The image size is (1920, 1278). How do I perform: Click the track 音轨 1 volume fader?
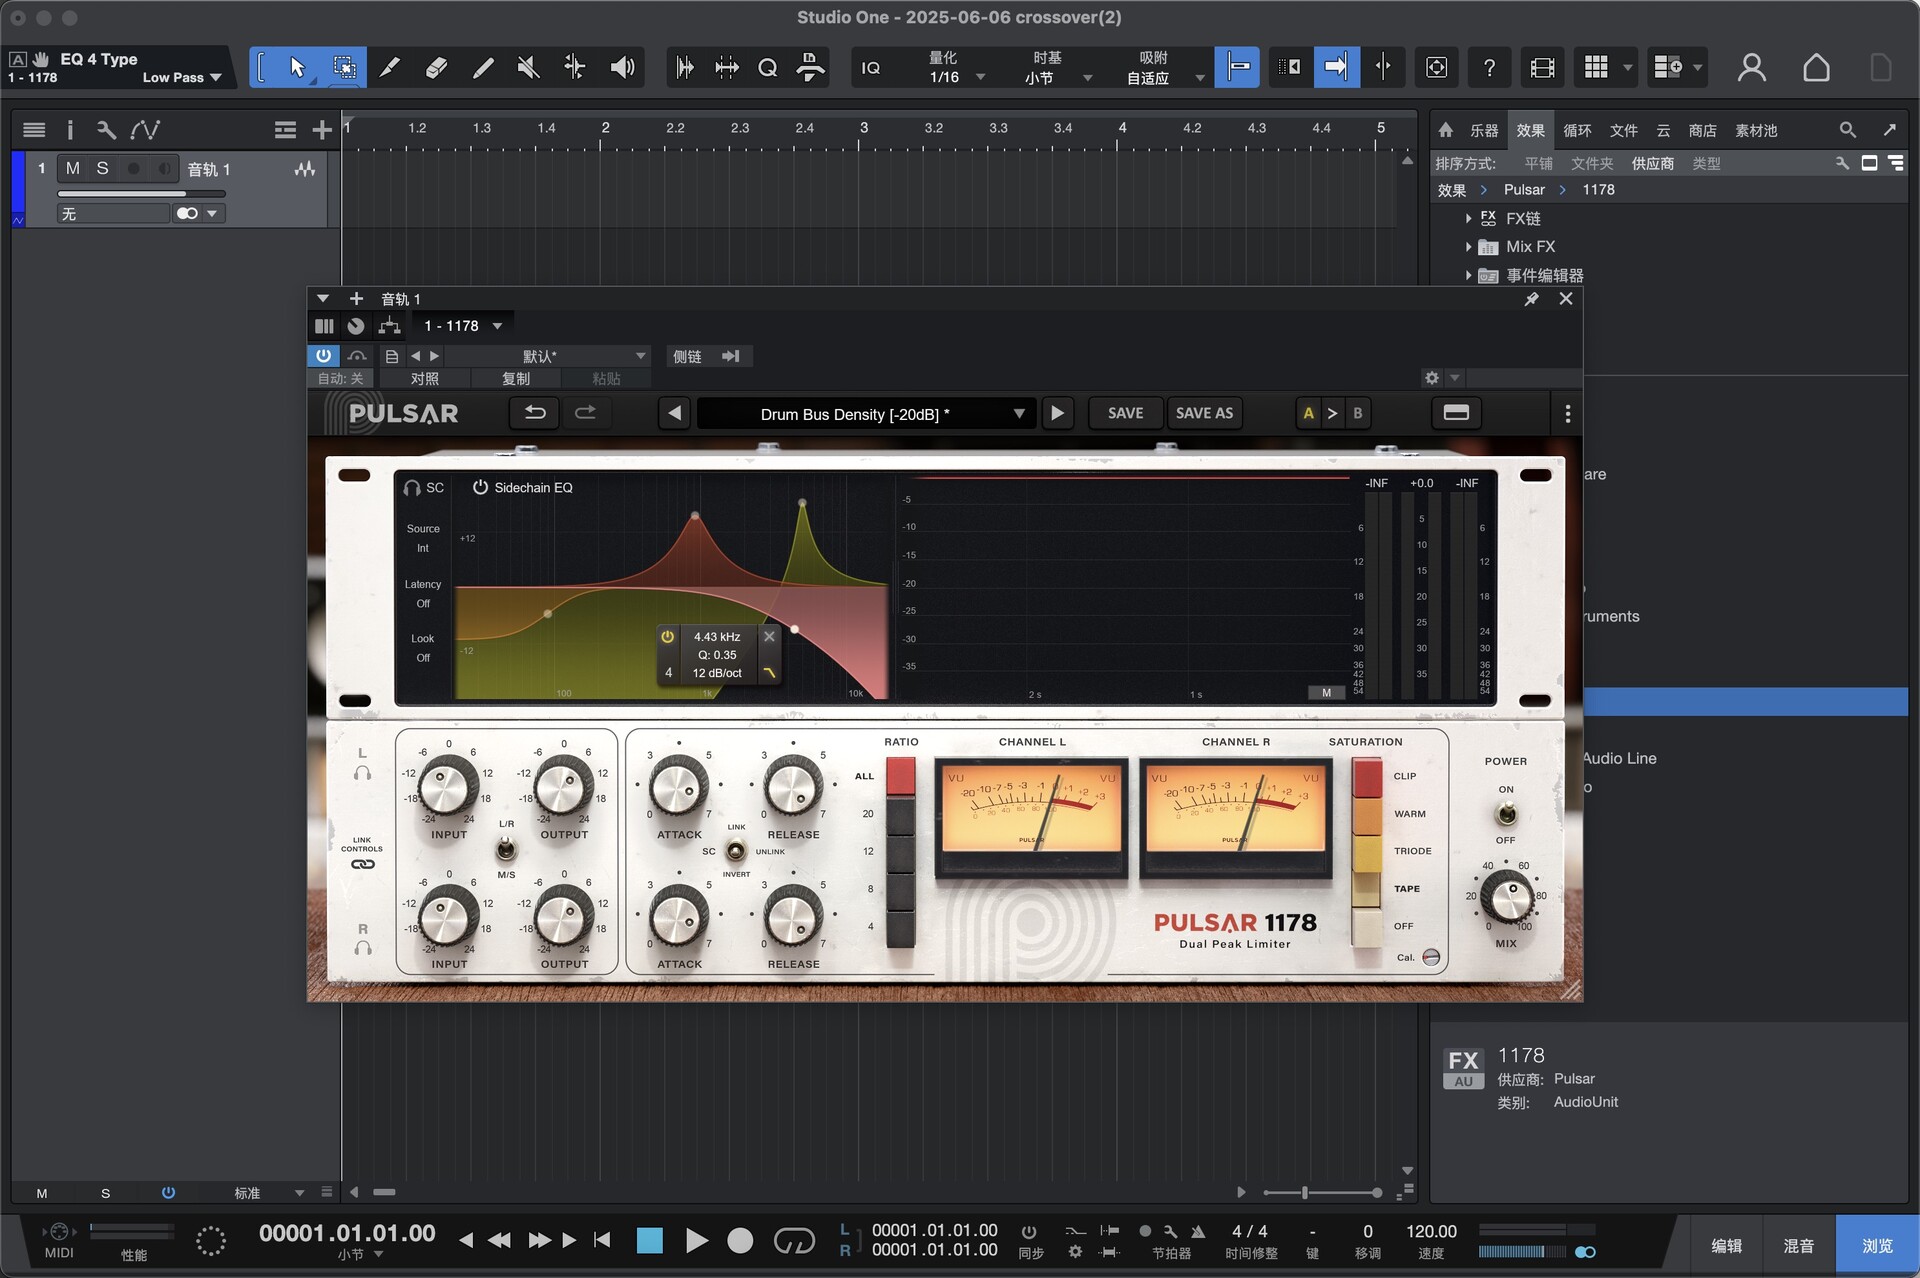[141, 193]
